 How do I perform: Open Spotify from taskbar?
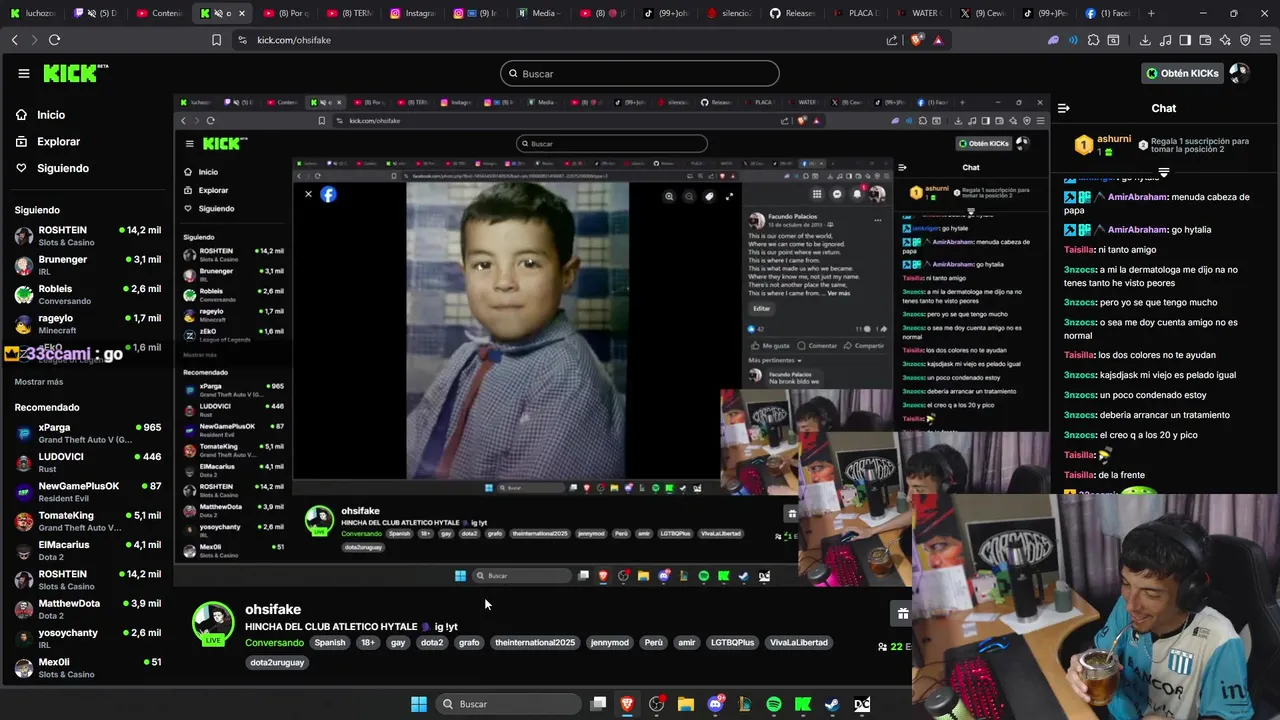coord(774,704)
